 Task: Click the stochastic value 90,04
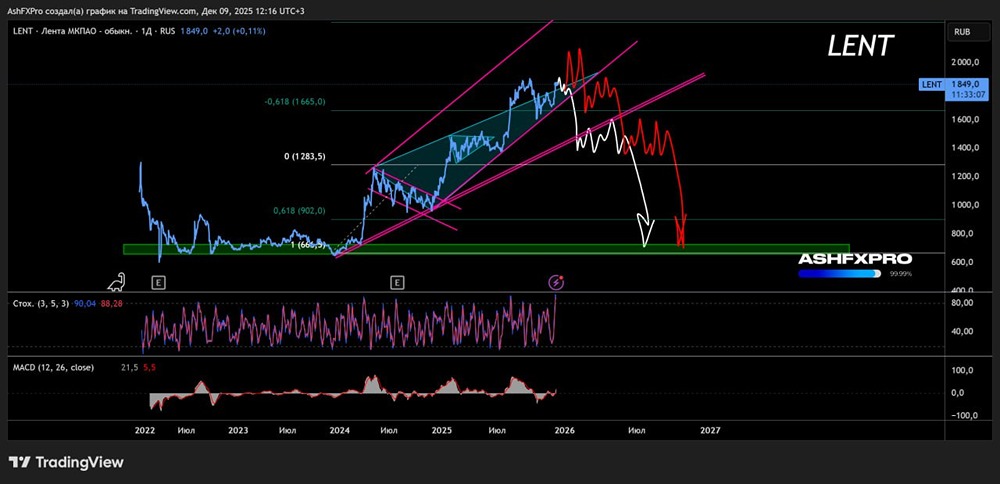pos(84,304)
